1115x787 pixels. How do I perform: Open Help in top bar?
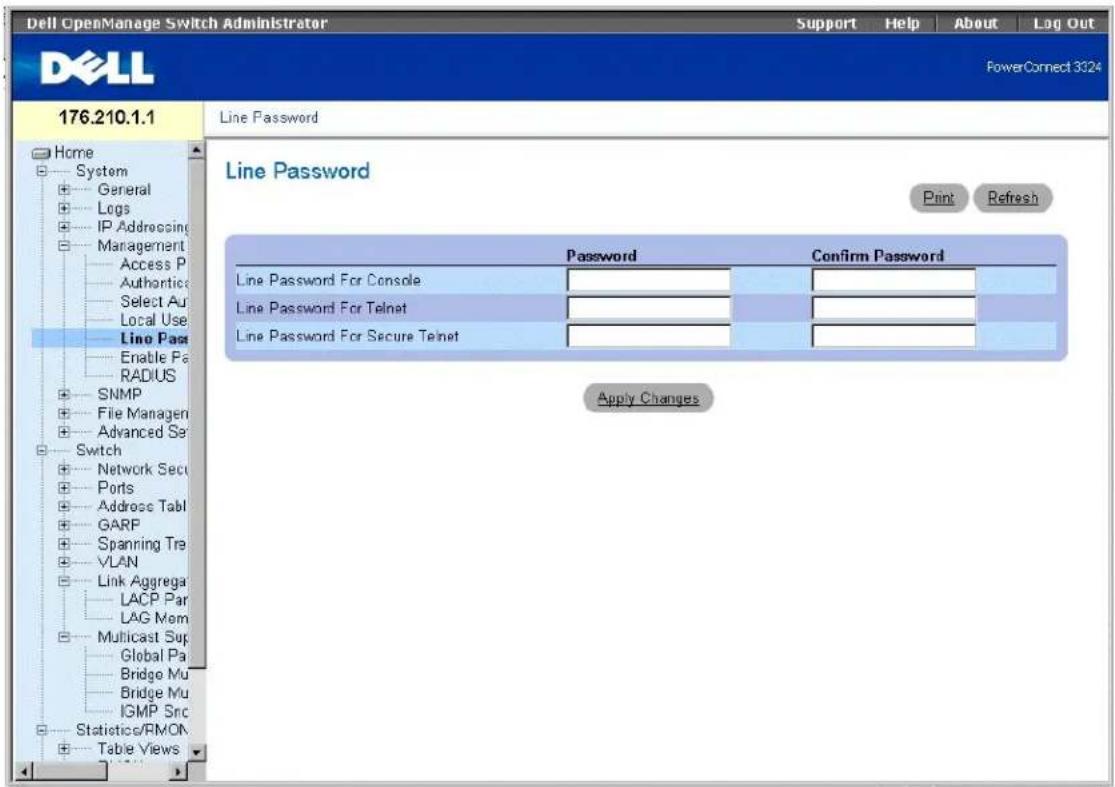point(902,23)
